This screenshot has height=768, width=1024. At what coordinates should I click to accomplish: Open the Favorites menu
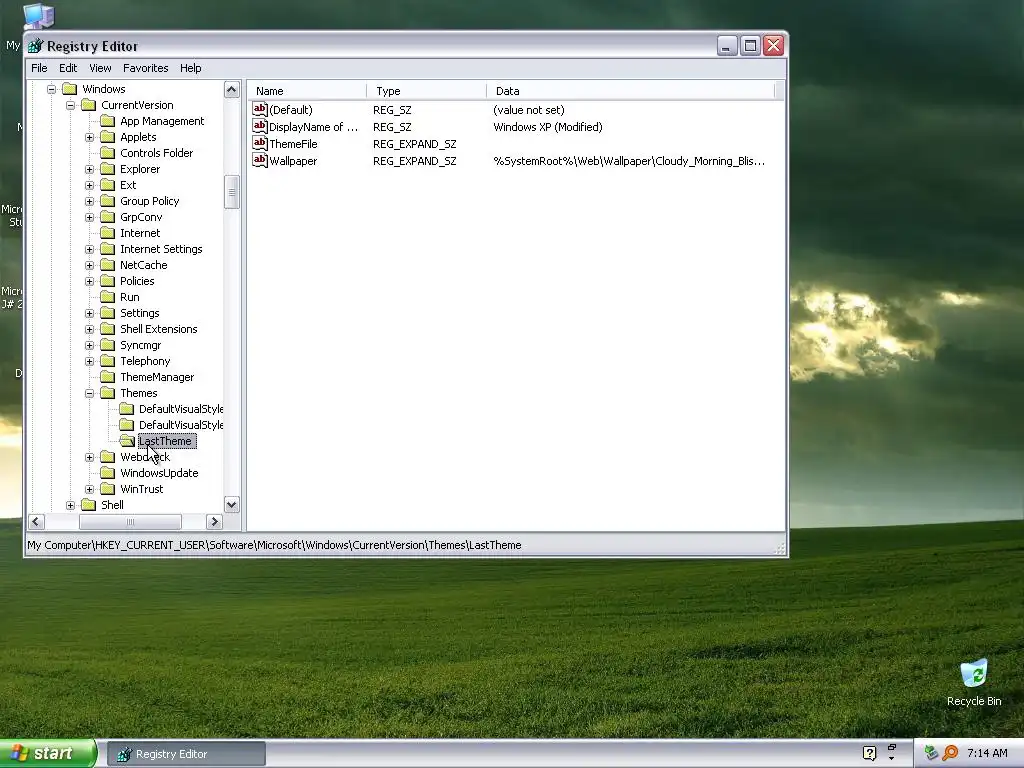146,68
